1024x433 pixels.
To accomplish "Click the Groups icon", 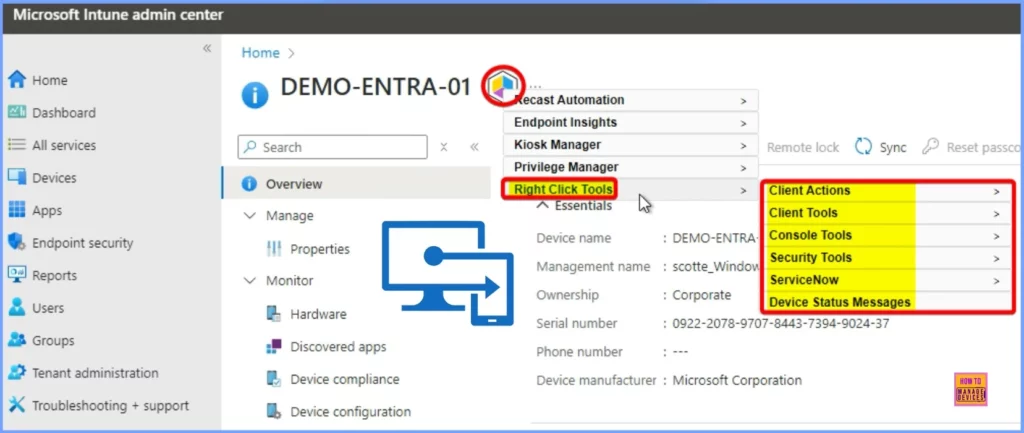I will 16,340.
